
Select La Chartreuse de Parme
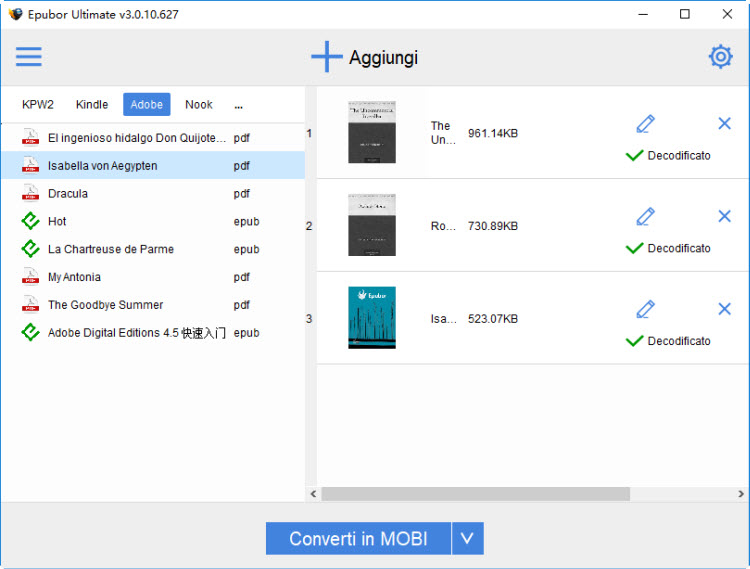153,249
